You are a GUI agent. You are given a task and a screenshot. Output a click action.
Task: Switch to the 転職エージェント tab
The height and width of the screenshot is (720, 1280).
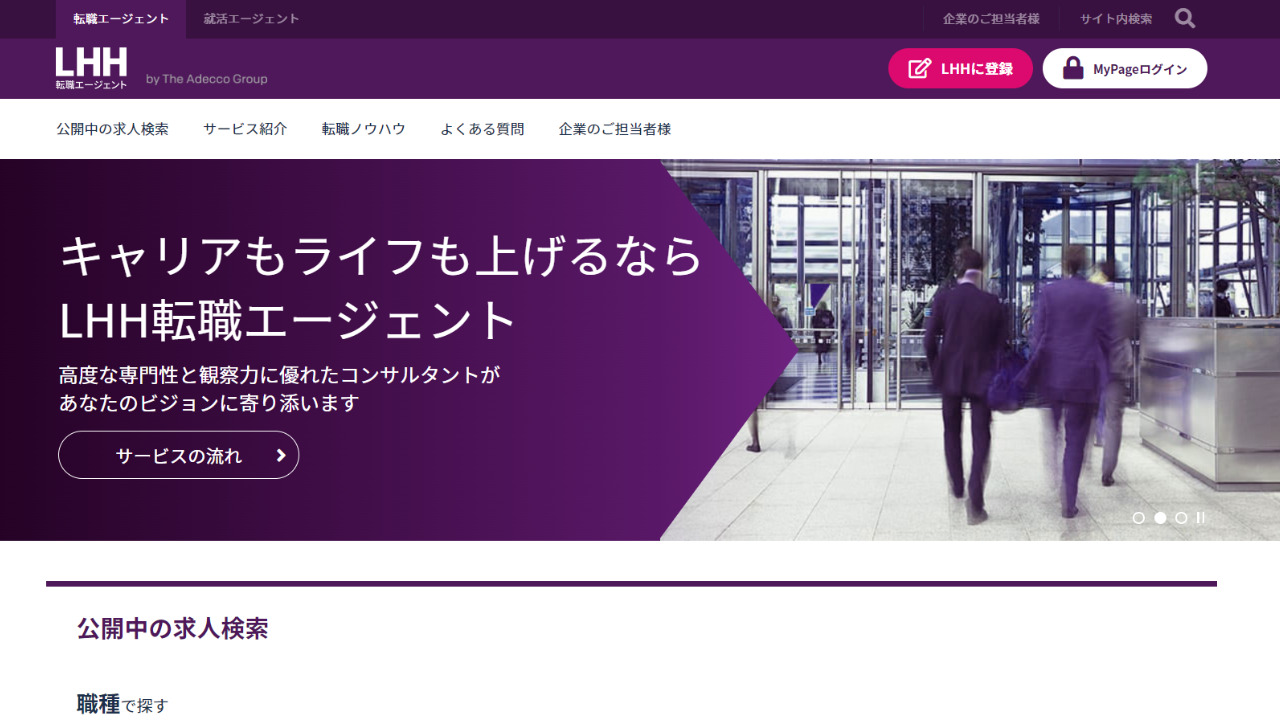click(121, 19)
